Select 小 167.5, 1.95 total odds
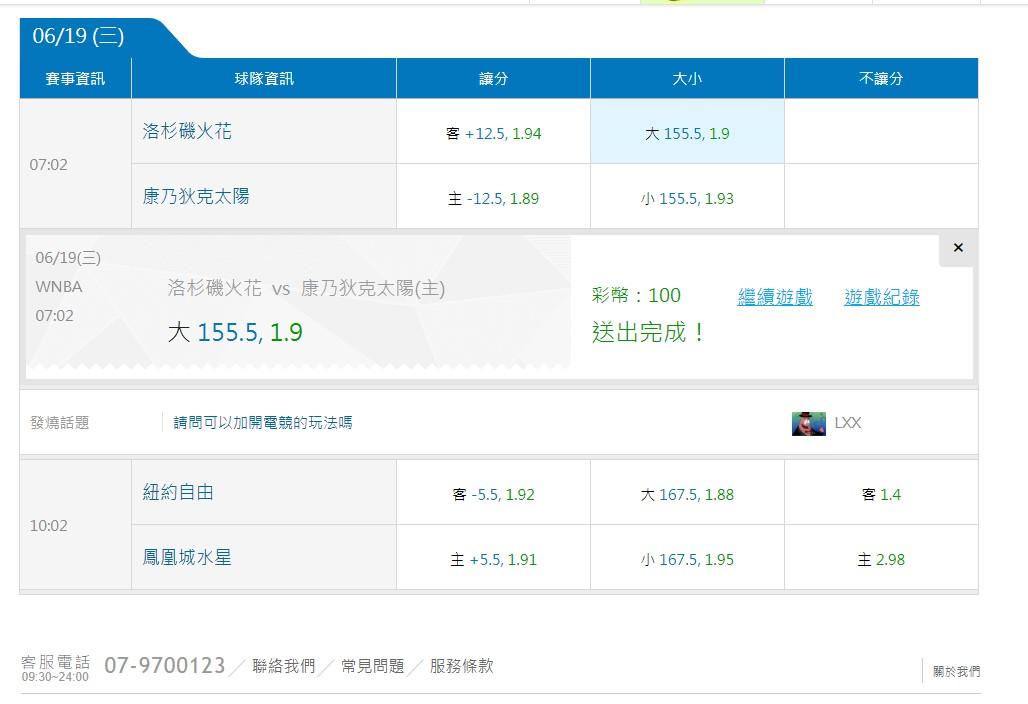Viewport: 1028px width, 704px height. click(687, 559)
